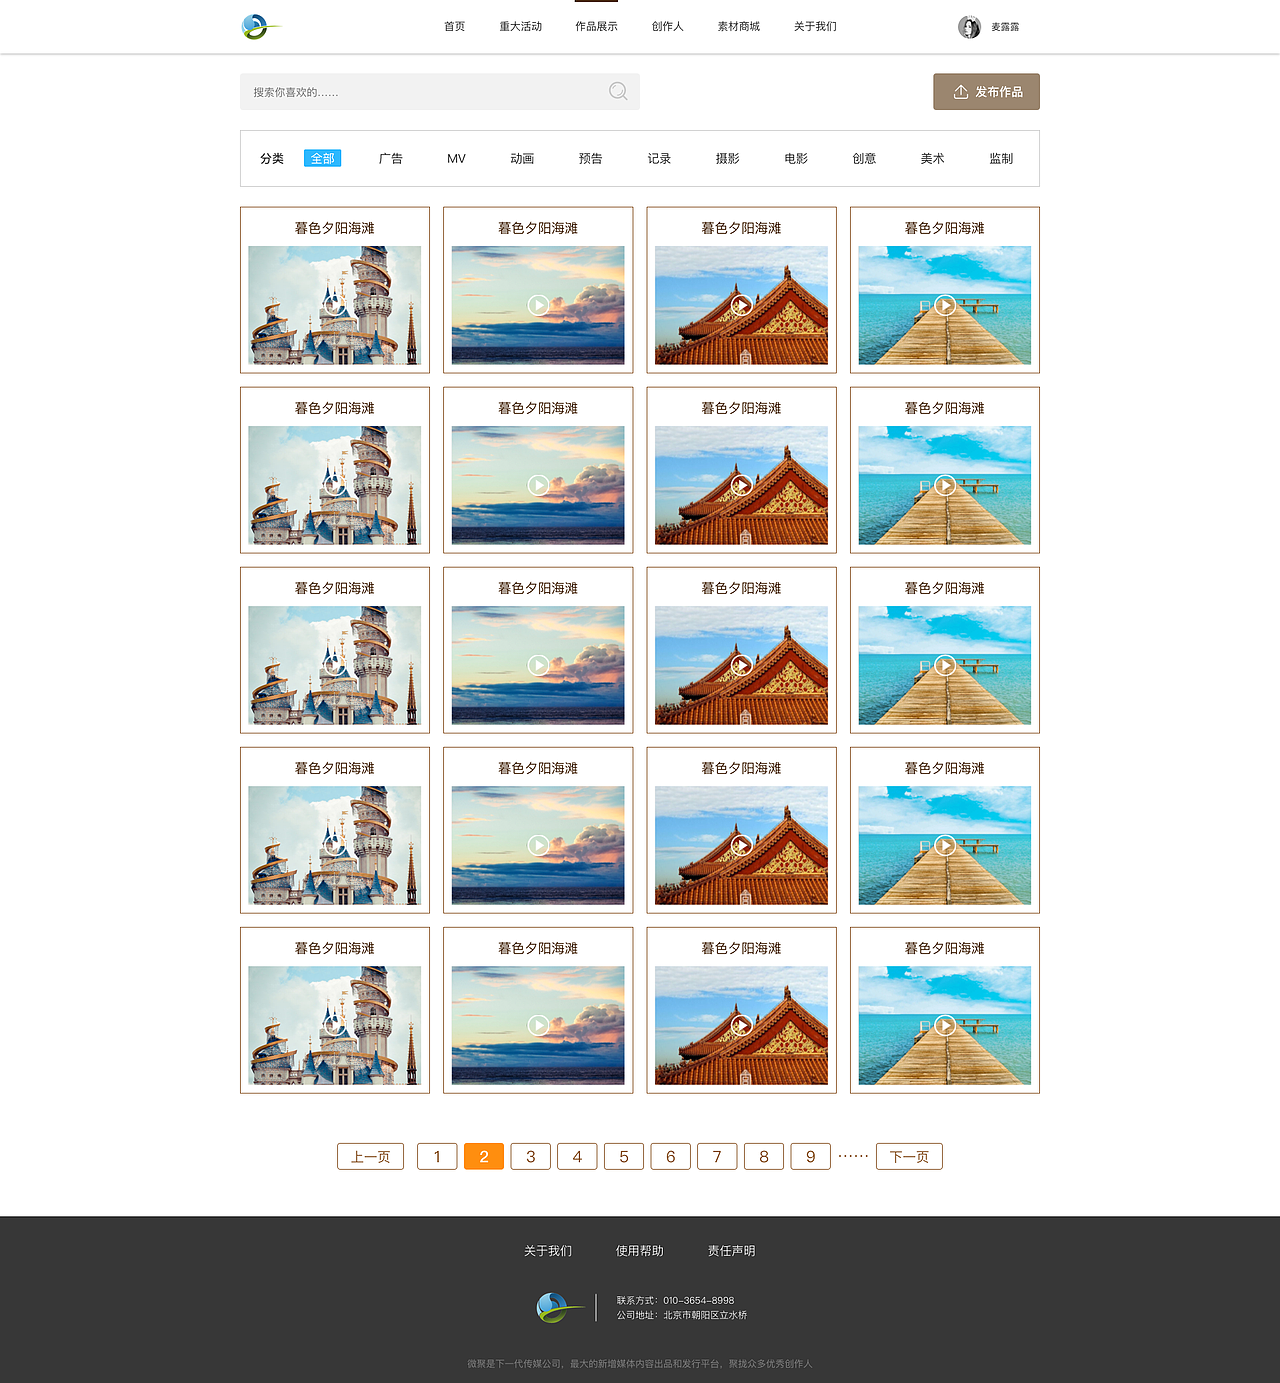Screen dimensions: 1280x1383
Task: Click the highlighted page 2 button
Action: pyautogui.click(x=484, y=1156)
